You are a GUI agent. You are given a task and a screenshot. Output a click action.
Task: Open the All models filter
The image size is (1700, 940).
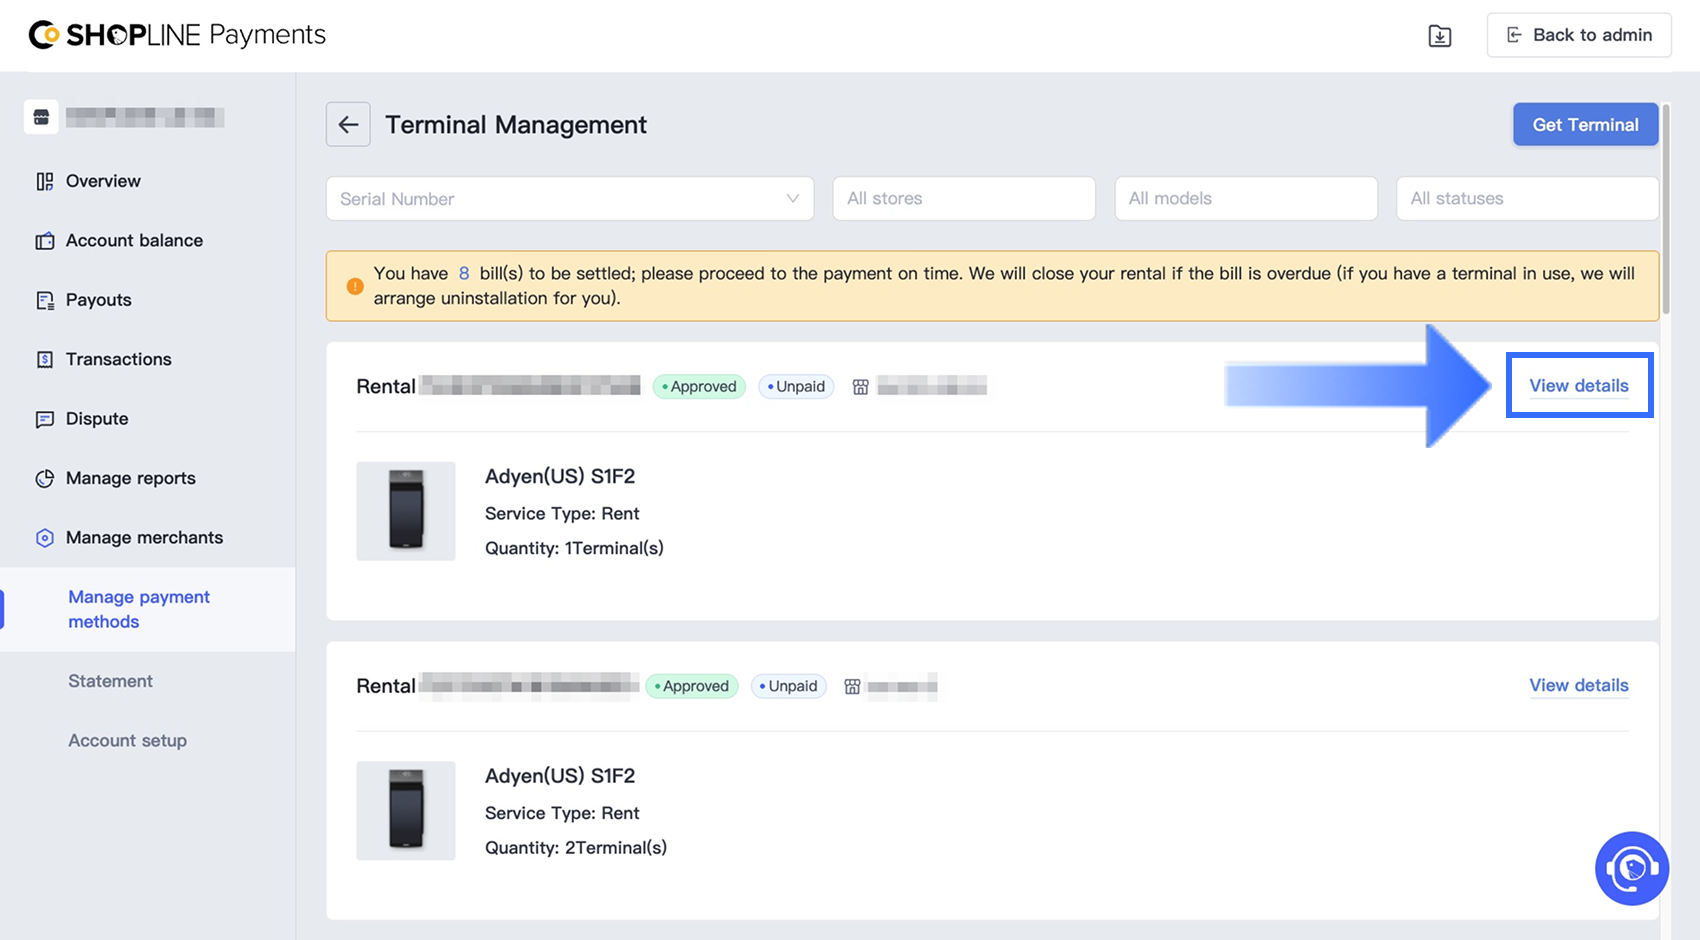click(x=1245, y=199)
